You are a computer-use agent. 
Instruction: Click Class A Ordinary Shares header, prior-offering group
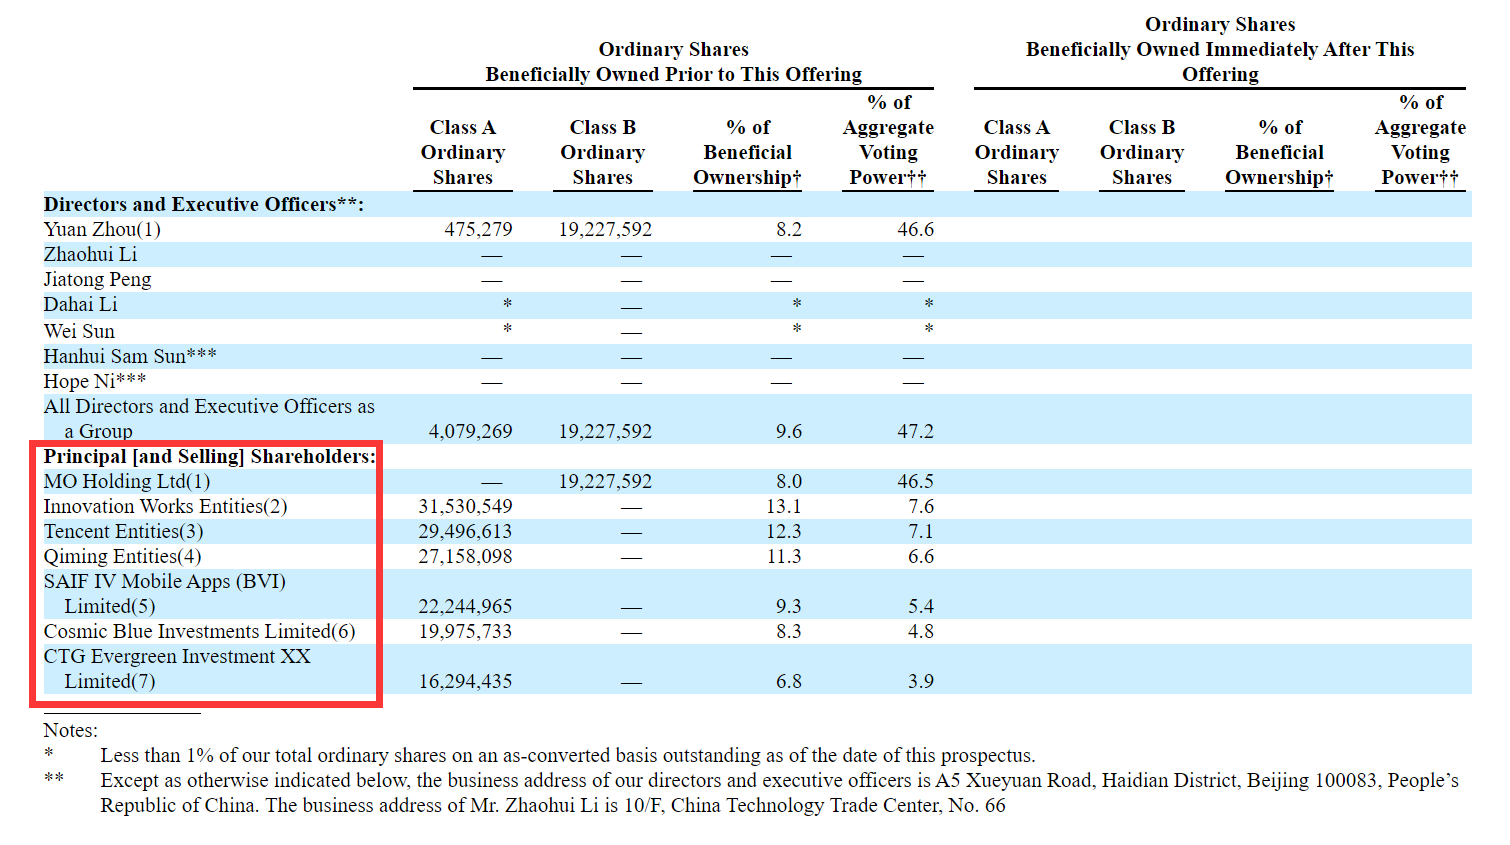[463, 153]
